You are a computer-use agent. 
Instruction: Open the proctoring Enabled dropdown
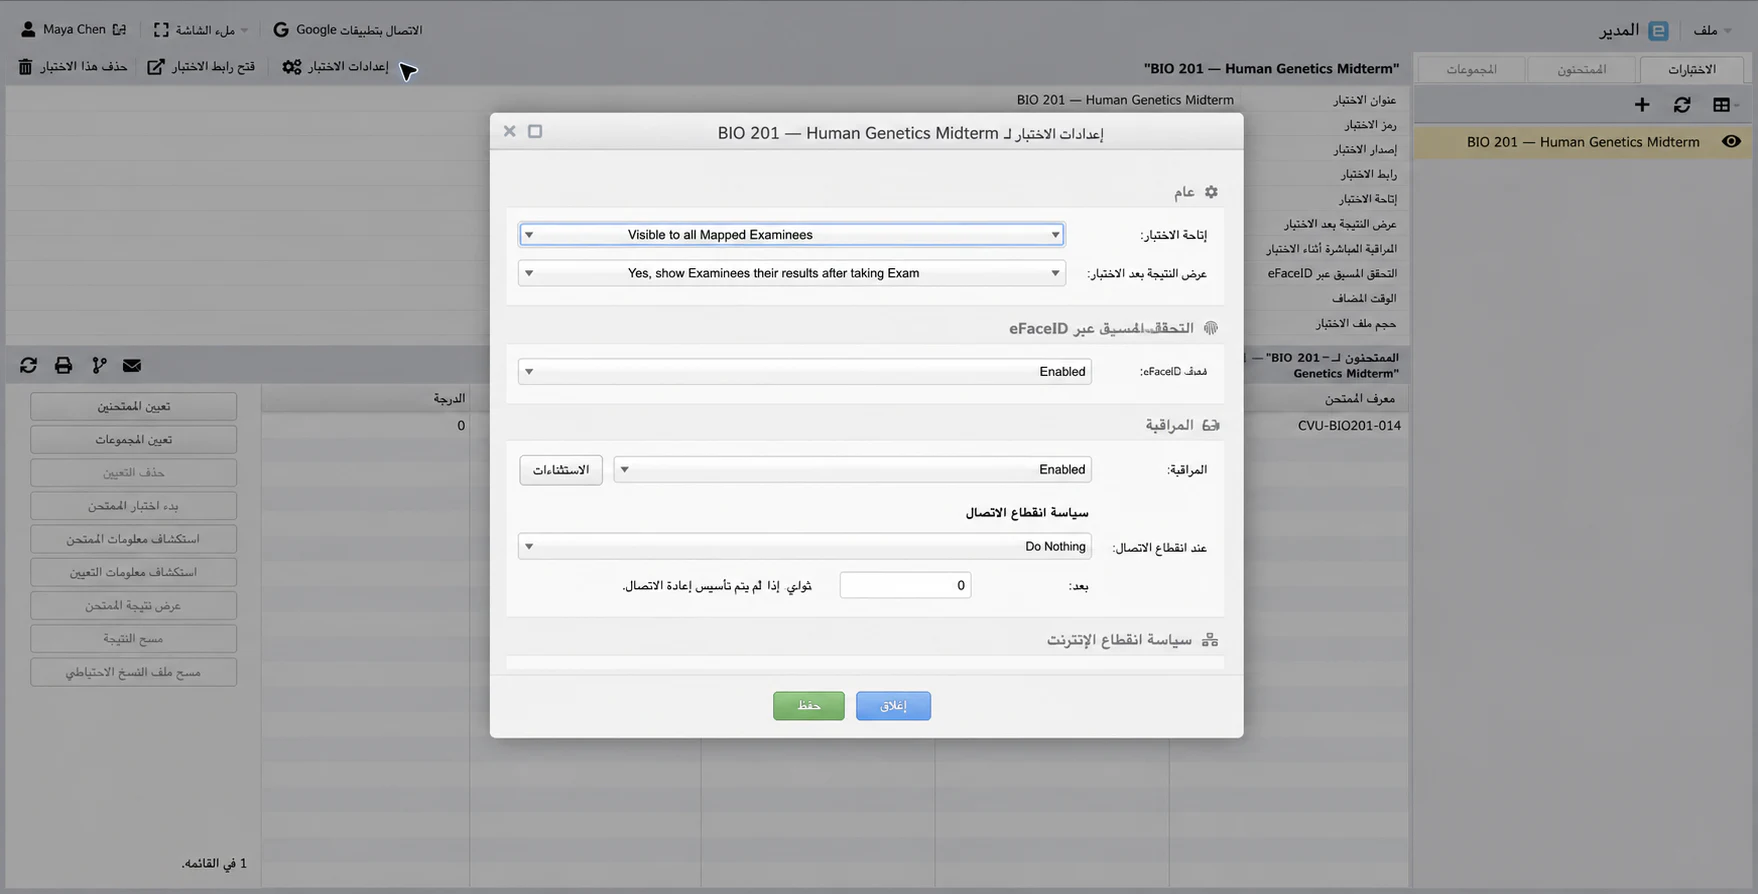point(852,470)
